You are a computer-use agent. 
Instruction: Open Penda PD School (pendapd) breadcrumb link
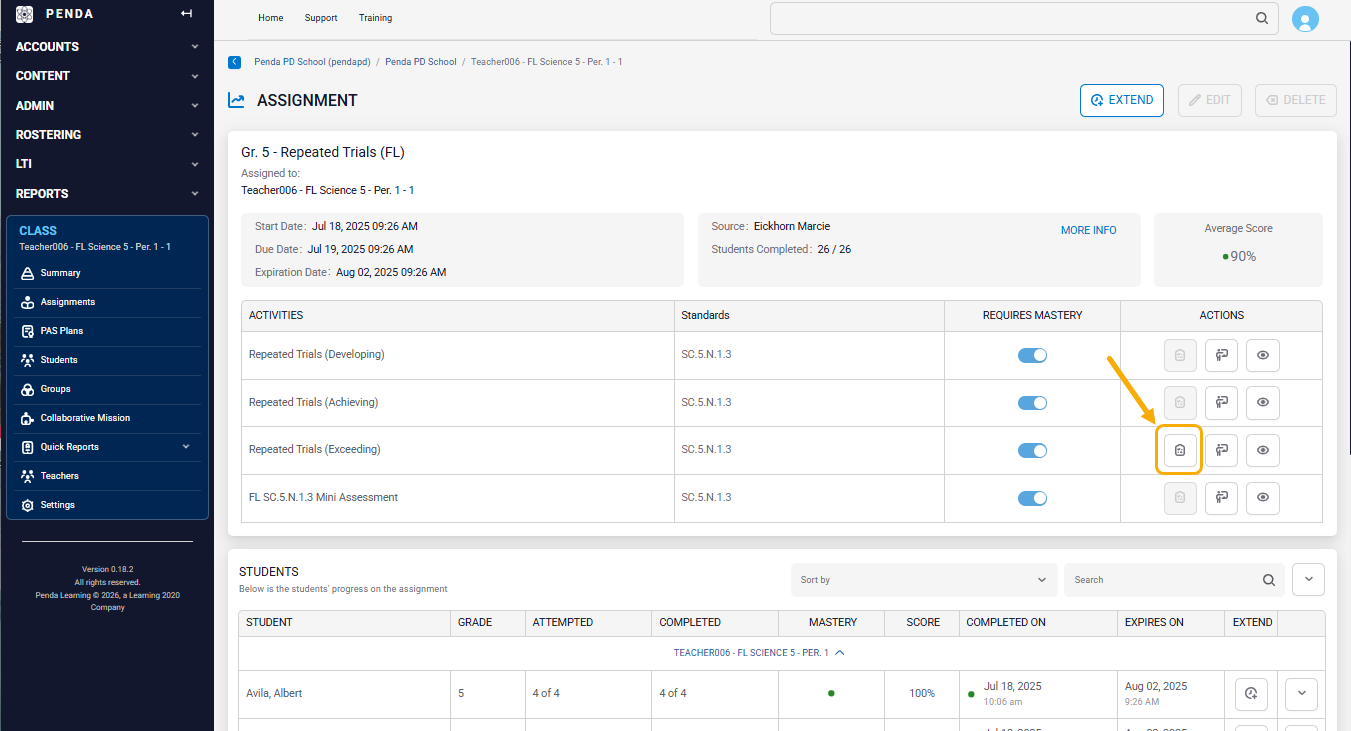tap(312, 62)
